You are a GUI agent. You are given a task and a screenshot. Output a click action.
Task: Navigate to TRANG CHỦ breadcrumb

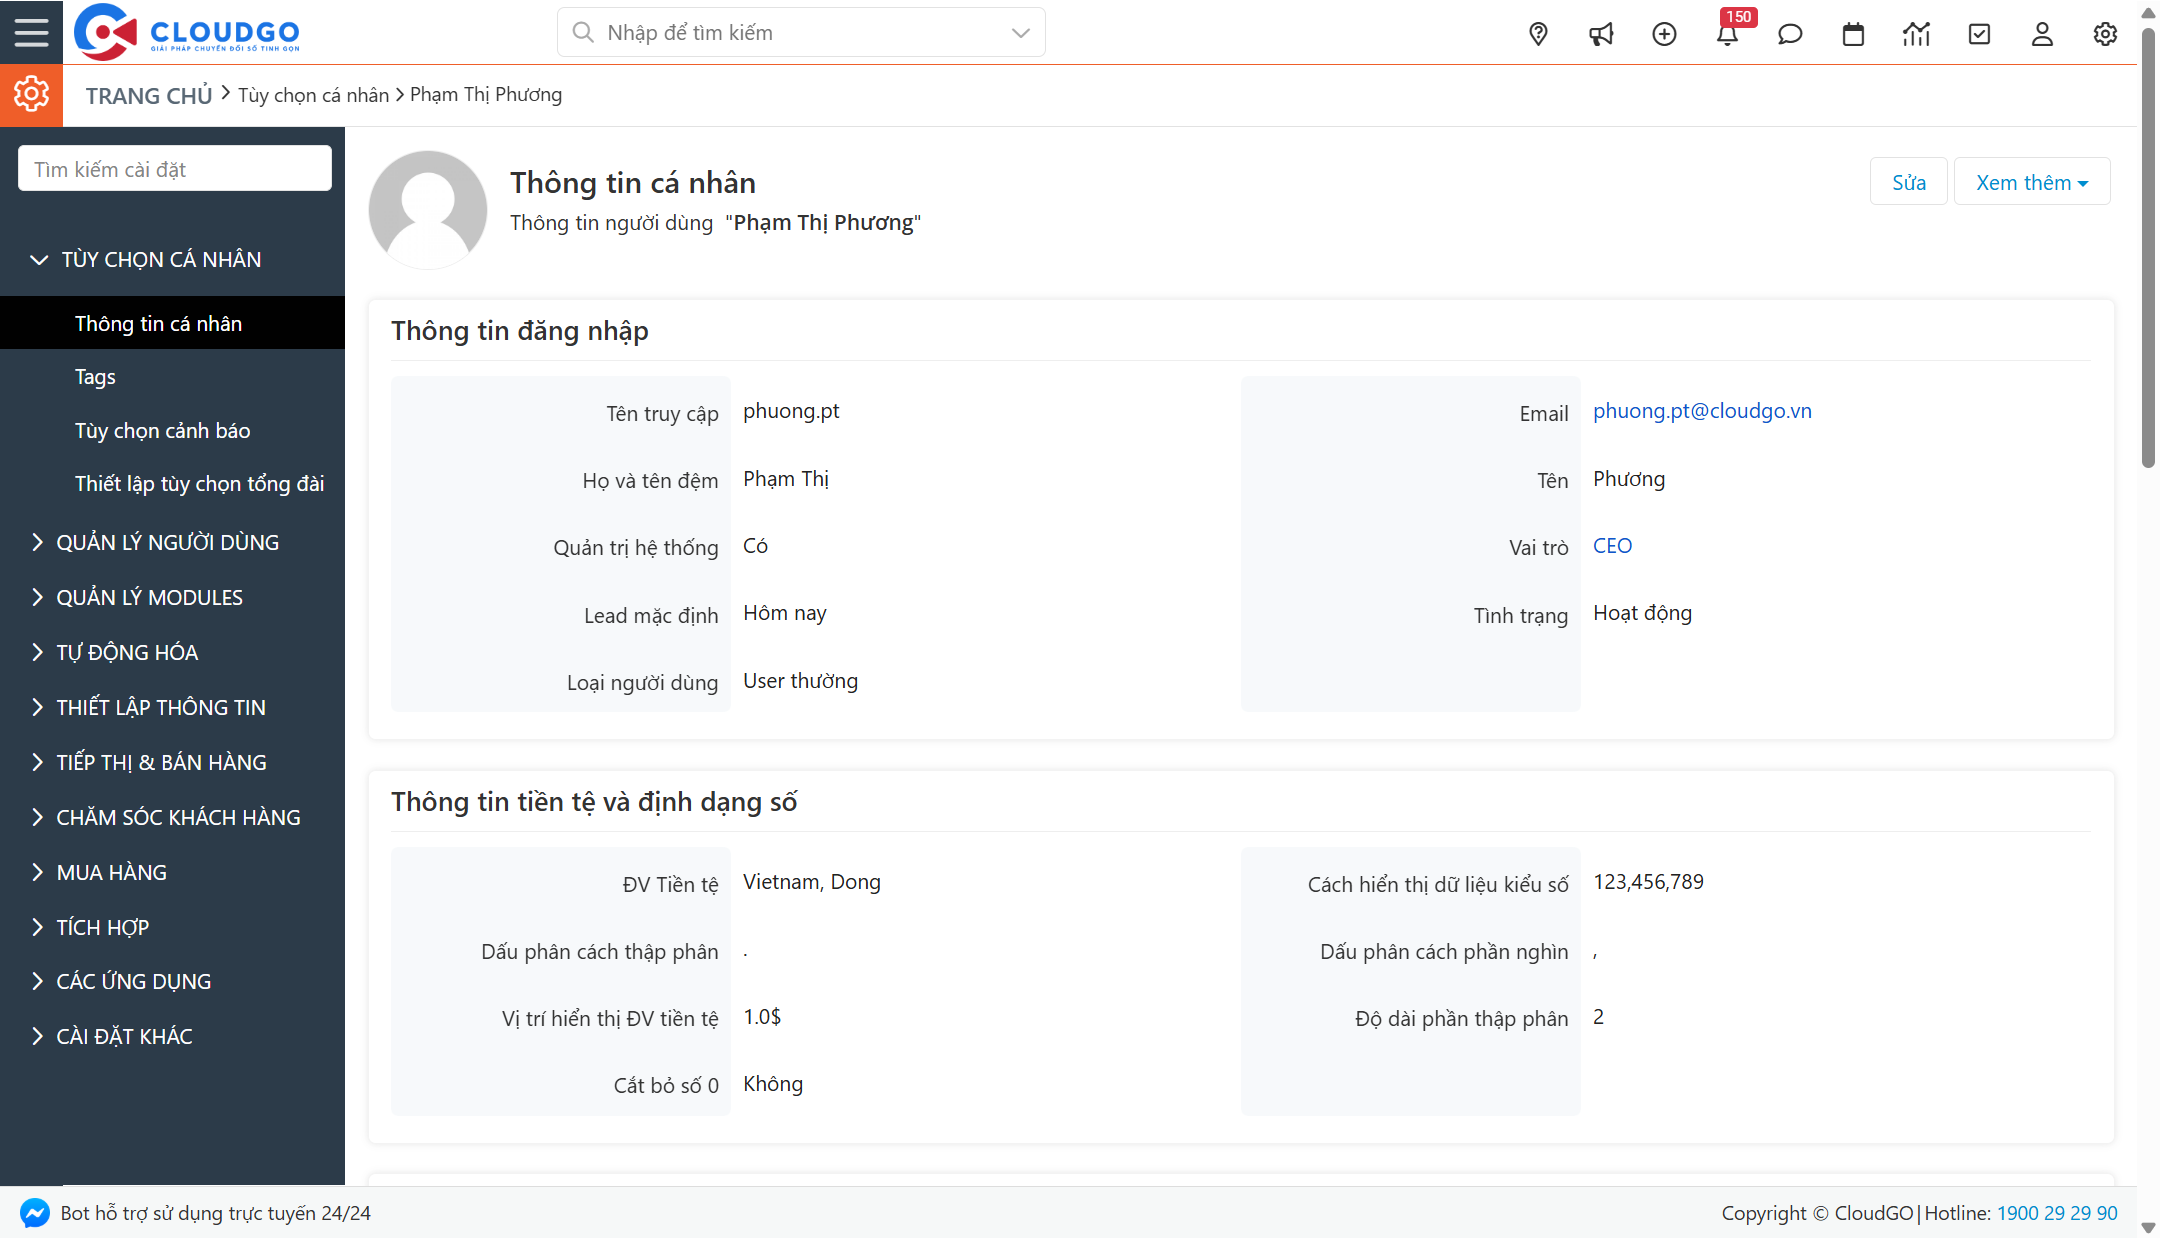tap(148, 94)
